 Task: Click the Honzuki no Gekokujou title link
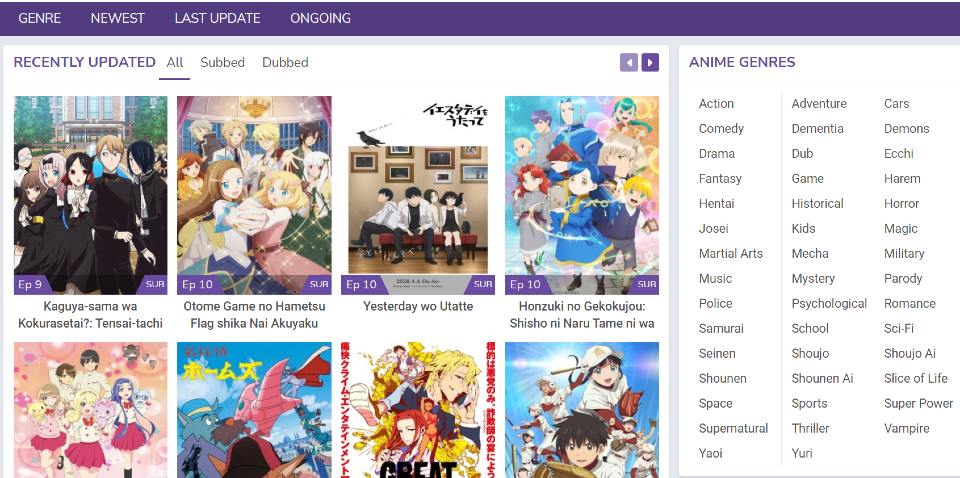(582, 315)
